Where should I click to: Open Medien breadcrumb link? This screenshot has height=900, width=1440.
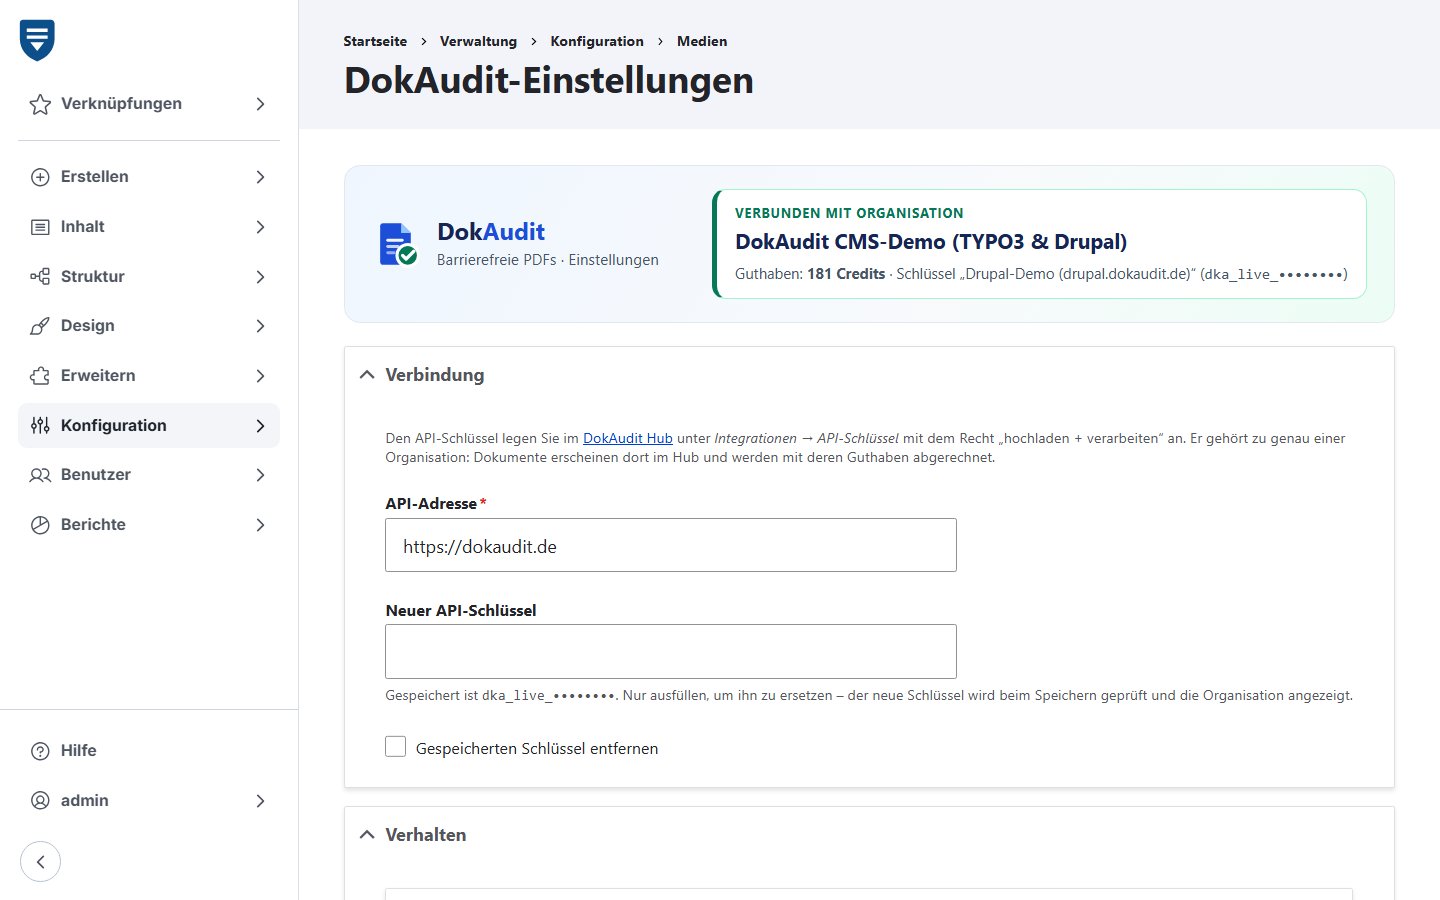click(702, 41)
